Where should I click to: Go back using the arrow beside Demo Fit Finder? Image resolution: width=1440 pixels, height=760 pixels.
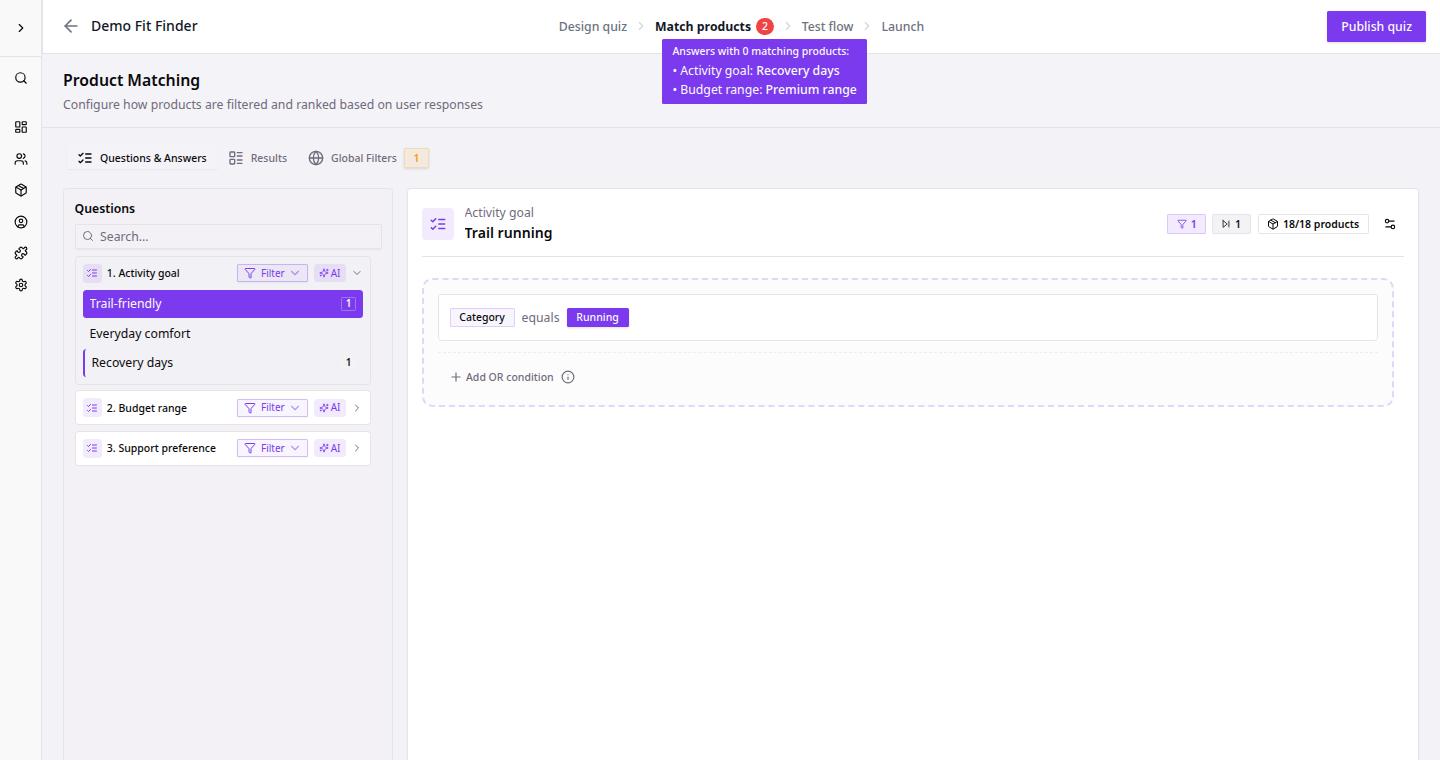click(70, 26)
